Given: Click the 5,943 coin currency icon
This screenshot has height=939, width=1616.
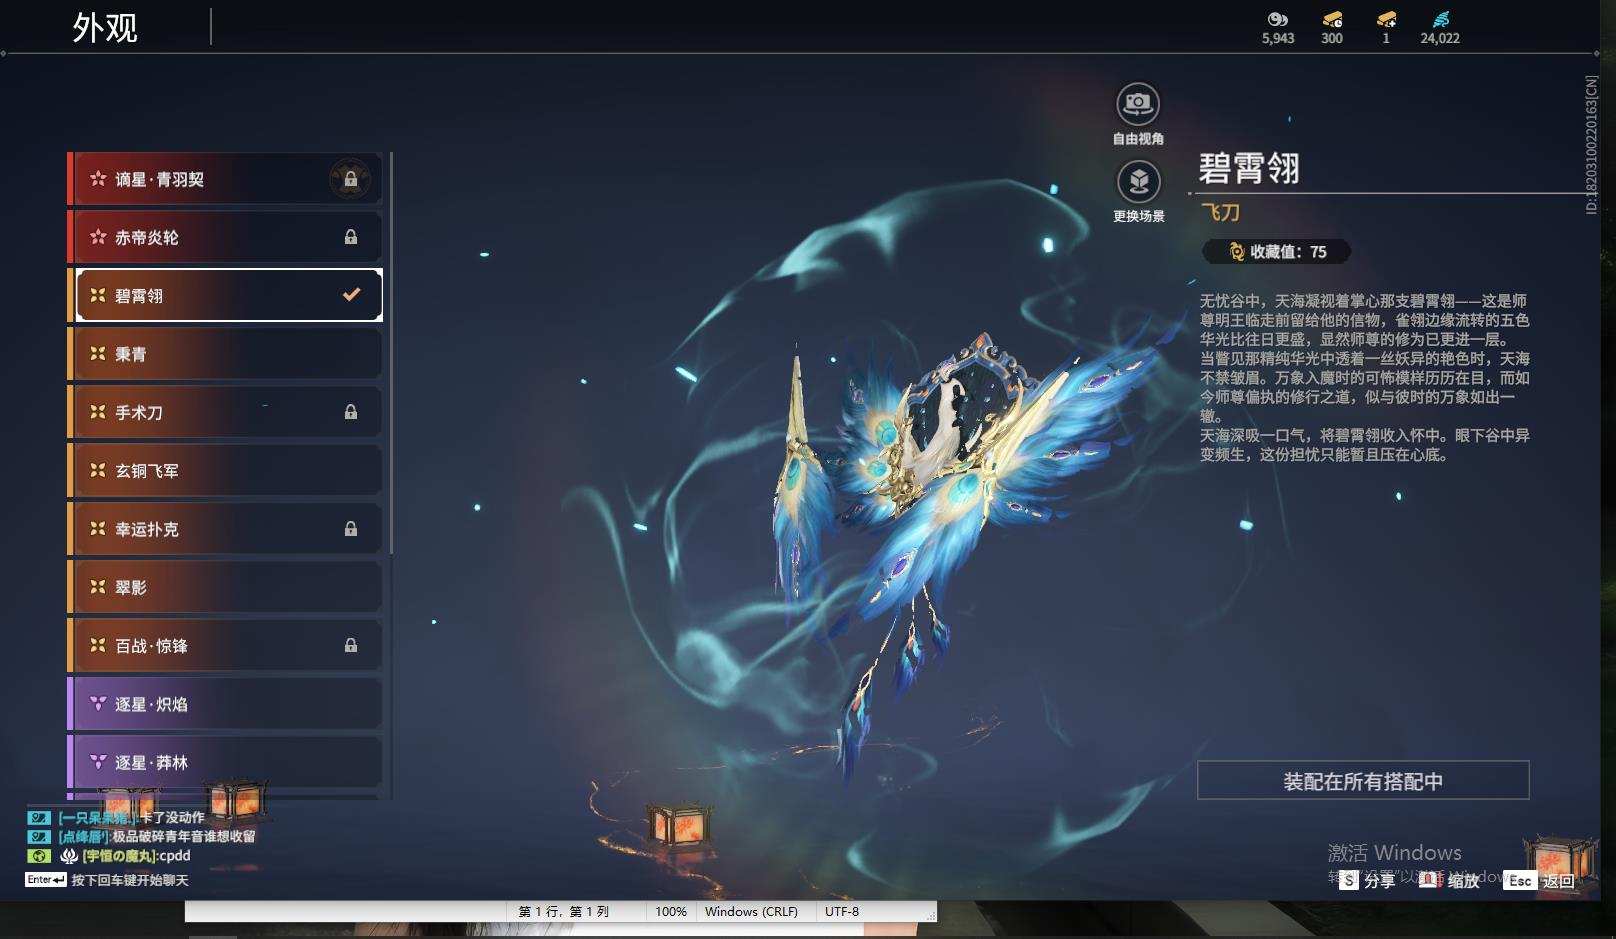Looking at the screenshot, I should 1277,19.
